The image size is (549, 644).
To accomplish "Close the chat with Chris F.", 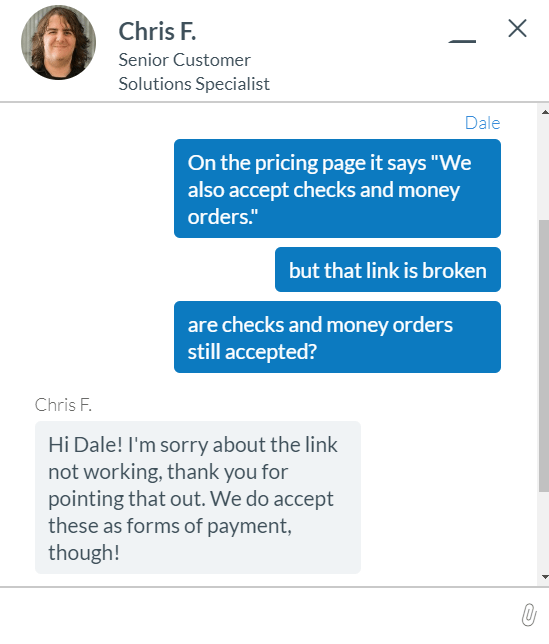I will click(517, 28).
